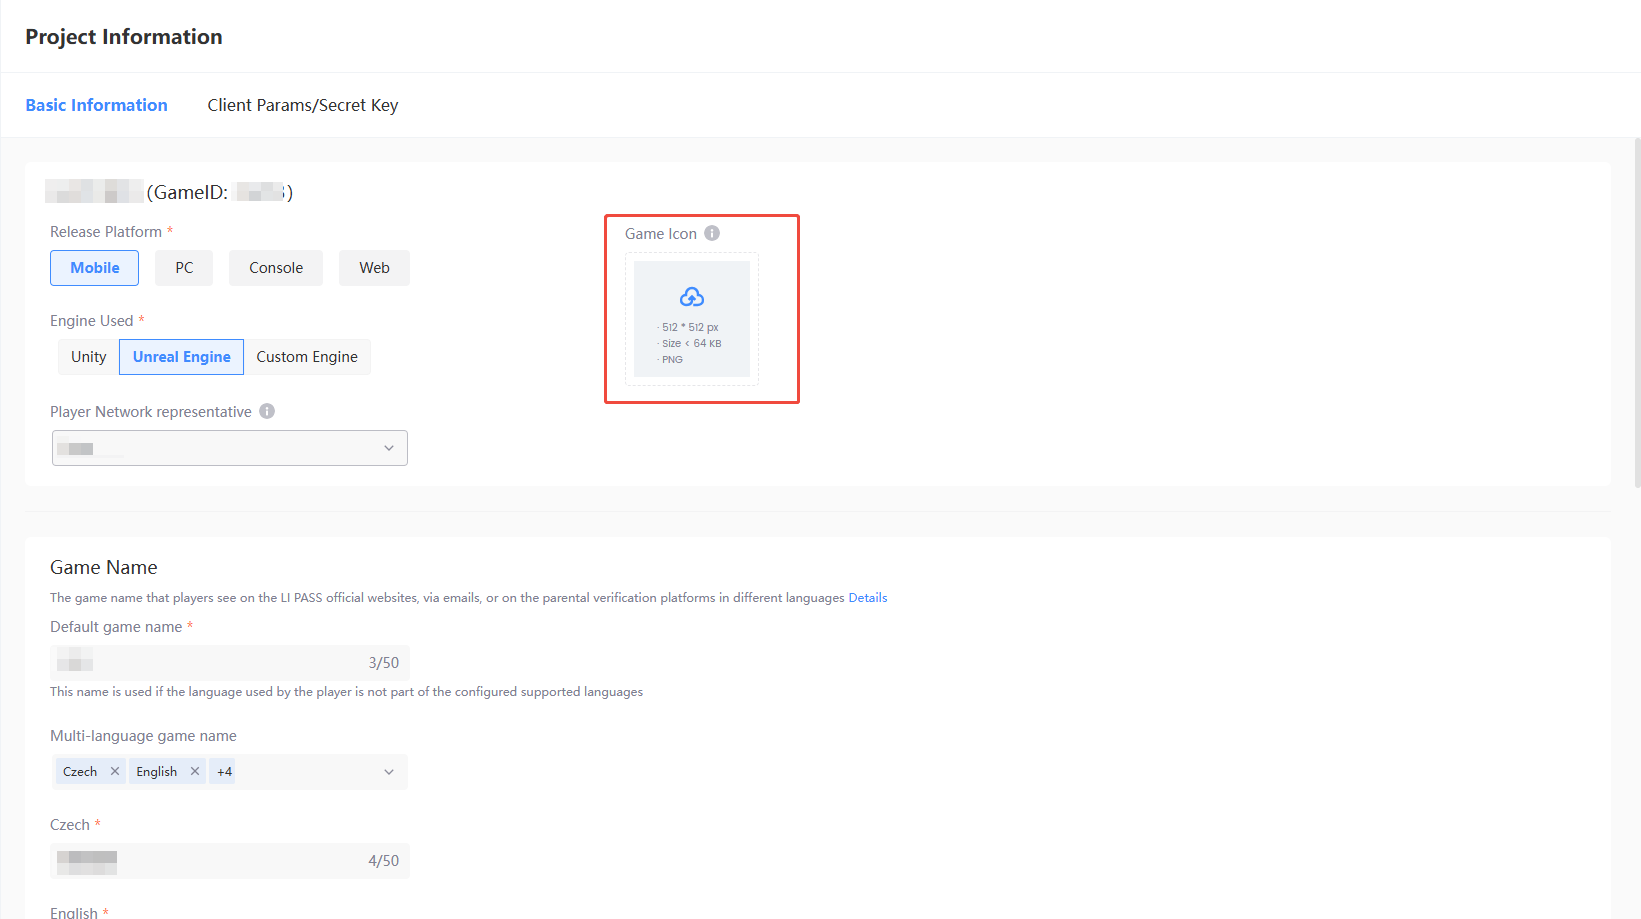
Task: Open the Details link under Game Name
Action: (x=868, y=598)
